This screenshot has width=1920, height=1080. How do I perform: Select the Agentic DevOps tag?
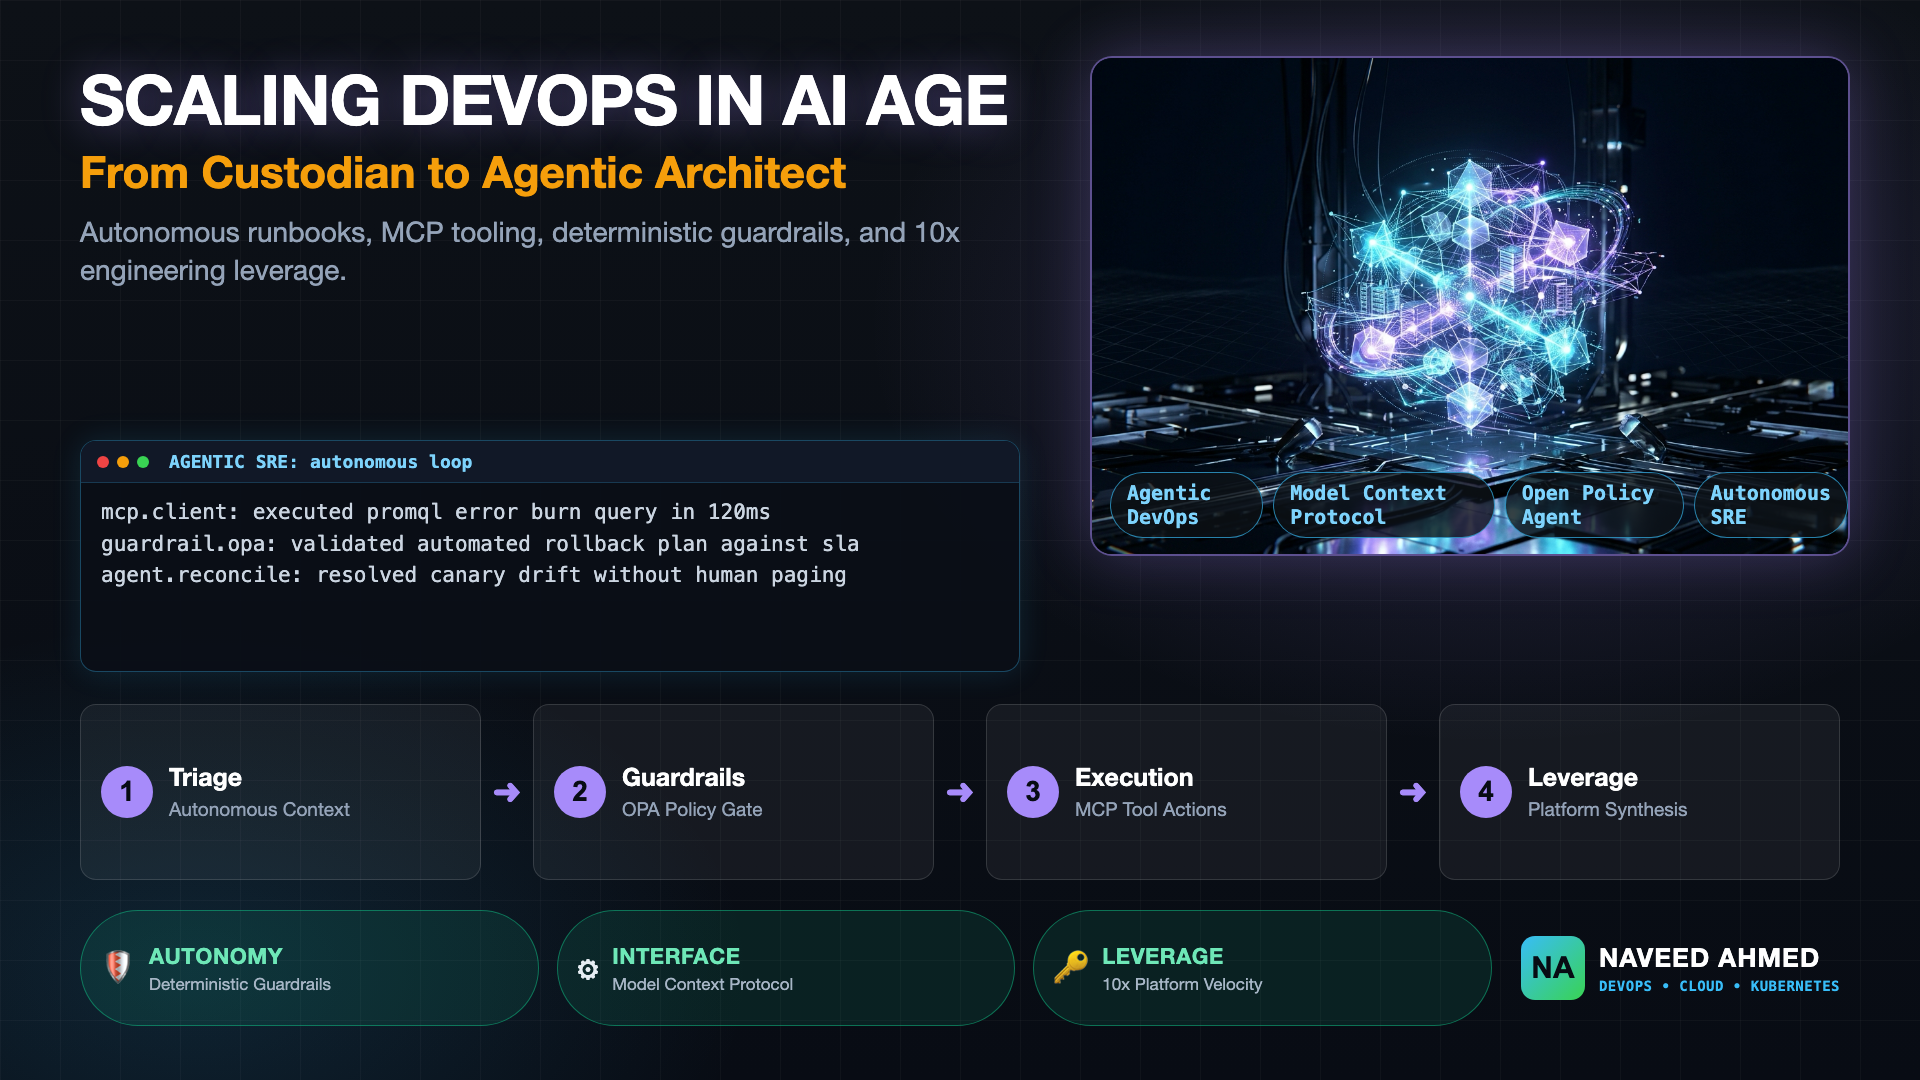[1186, 505]
